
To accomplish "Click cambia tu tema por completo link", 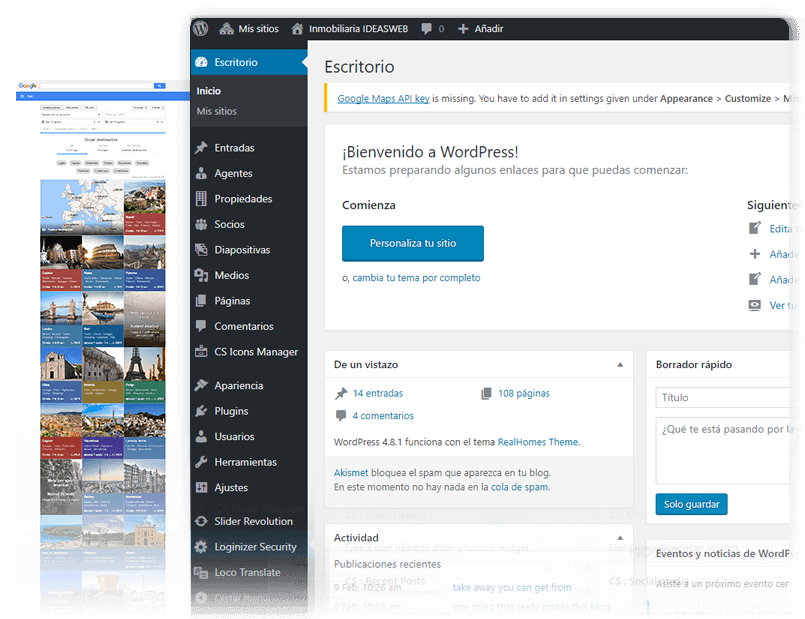I will 416,278.
